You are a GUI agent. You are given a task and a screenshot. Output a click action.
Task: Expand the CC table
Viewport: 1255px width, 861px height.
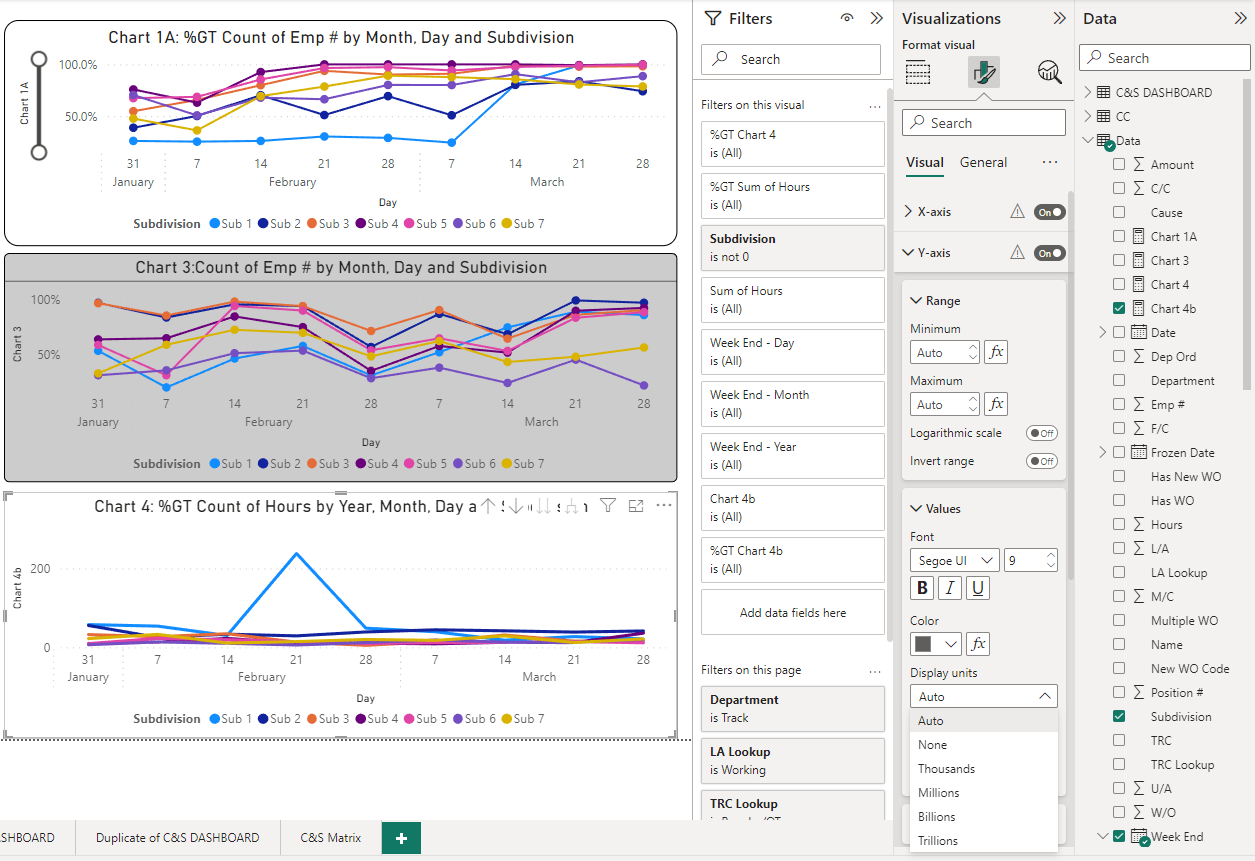click(x=1087, y=116)
